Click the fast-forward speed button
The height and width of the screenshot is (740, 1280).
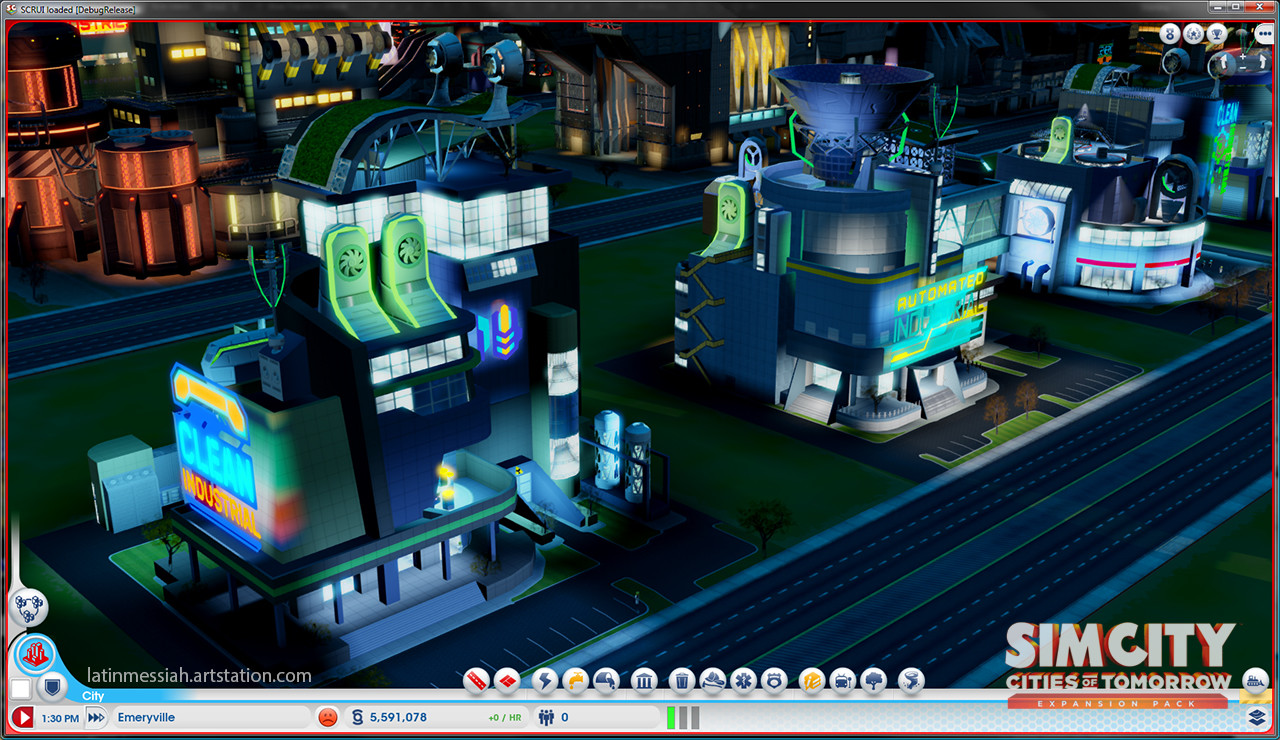click(96, 717)
